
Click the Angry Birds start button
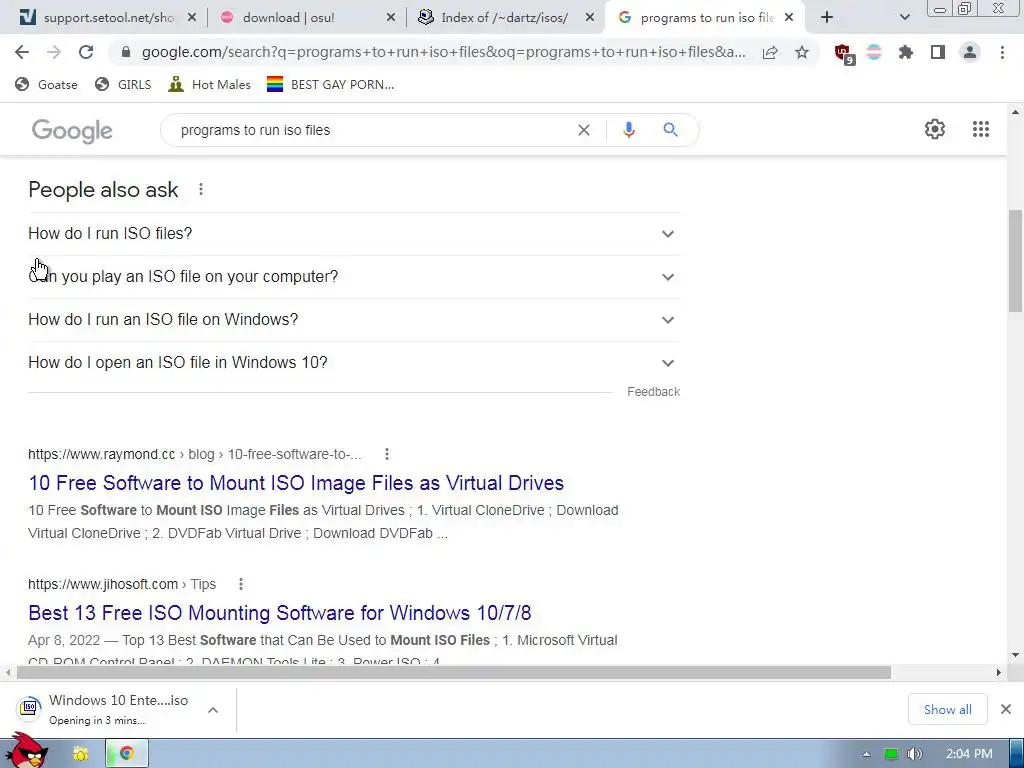pos(26,751)
